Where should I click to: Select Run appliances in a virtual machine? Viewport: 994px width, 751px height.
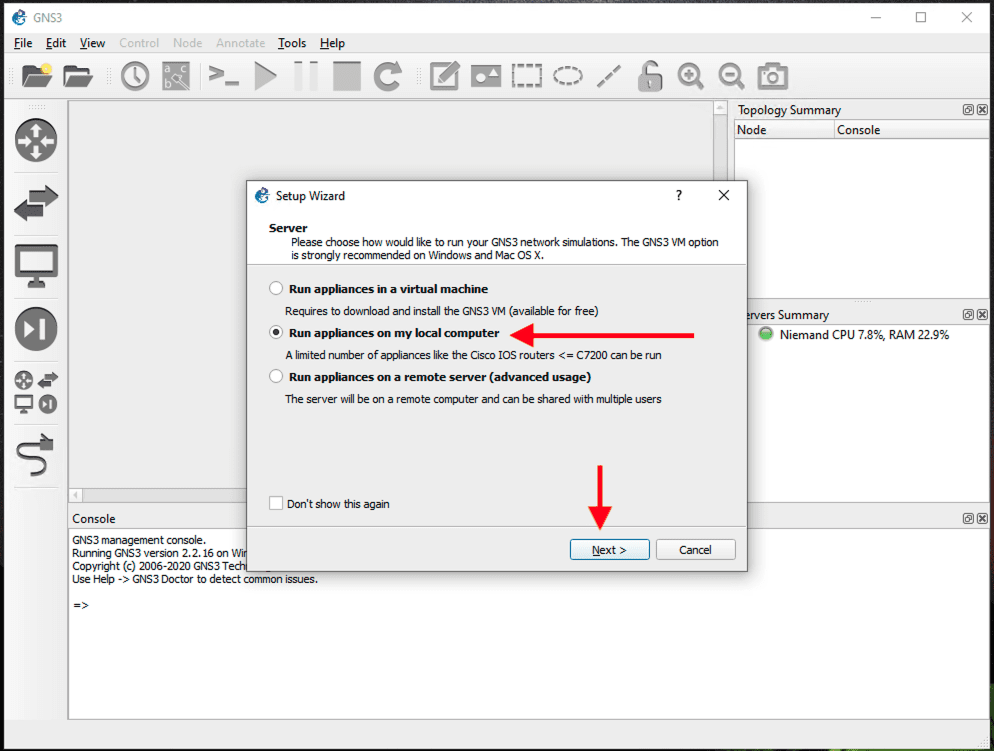277,289
